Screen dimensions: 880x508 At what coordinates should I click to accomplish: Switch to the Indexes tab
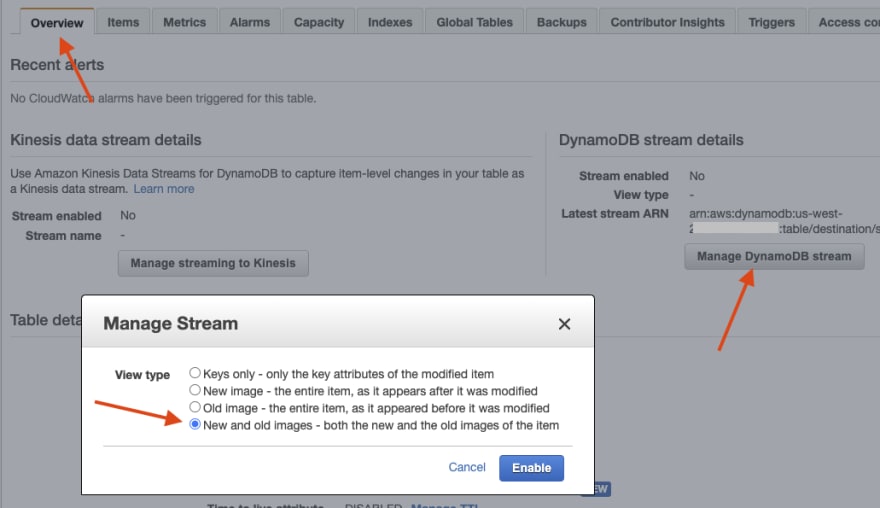tap(390, 22)
